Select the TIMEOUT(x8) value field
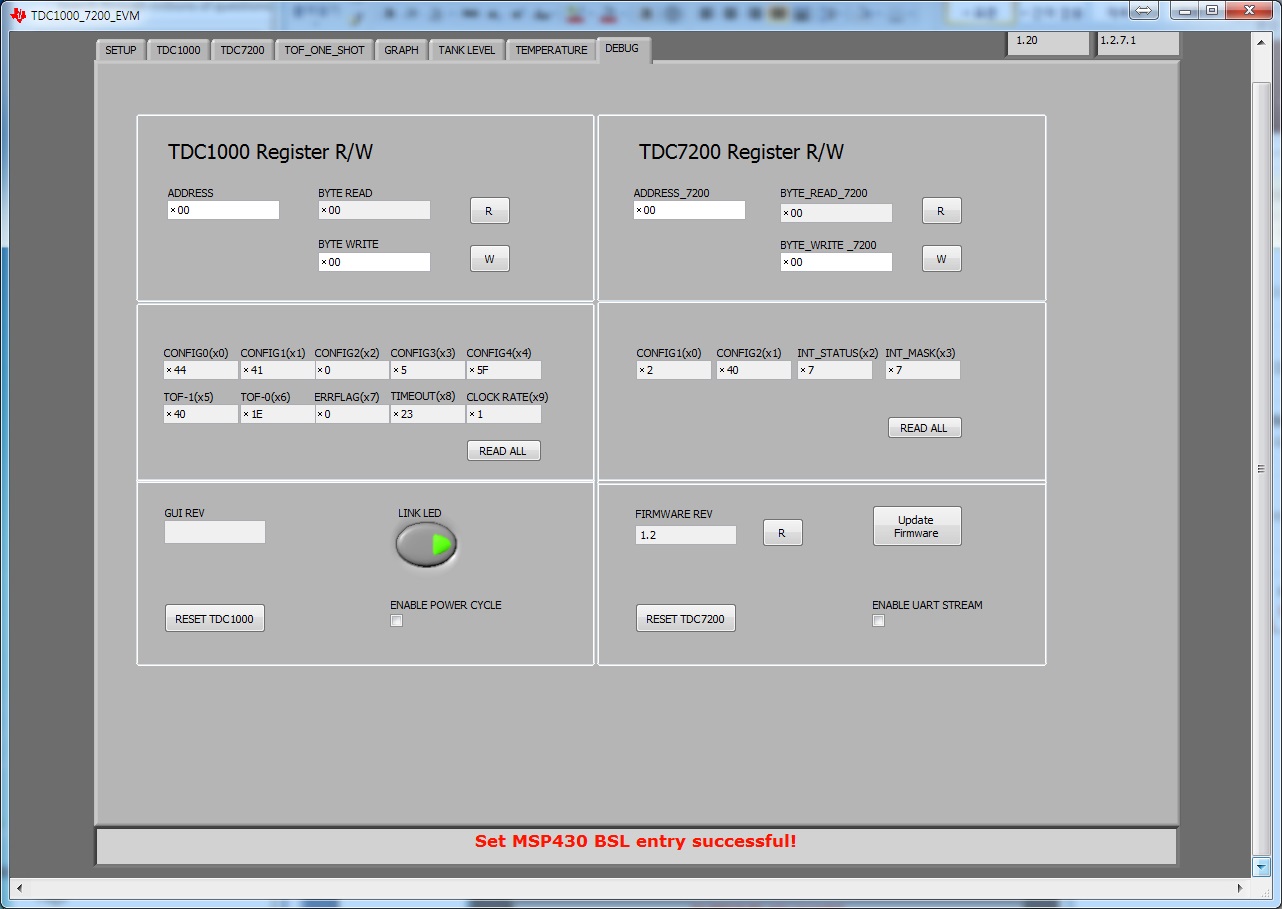This screenshot has width=1282, height=909. [x=427, y=414]
